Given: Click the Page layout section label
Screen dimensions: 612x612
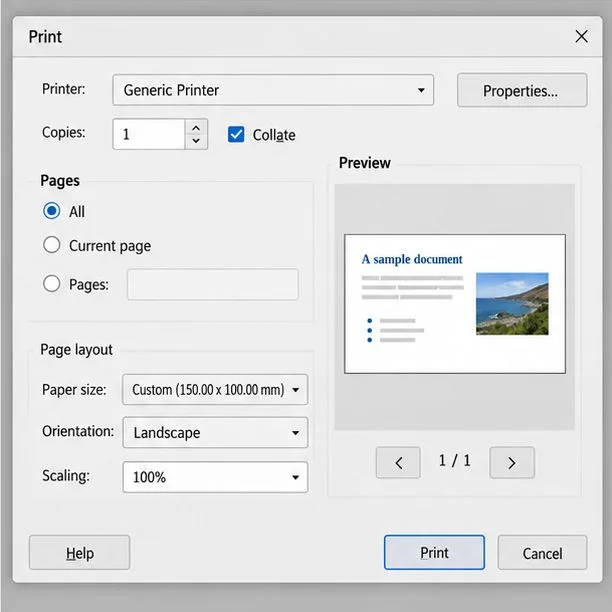Looking at the screenshot, I should click(x=76, y=350).
